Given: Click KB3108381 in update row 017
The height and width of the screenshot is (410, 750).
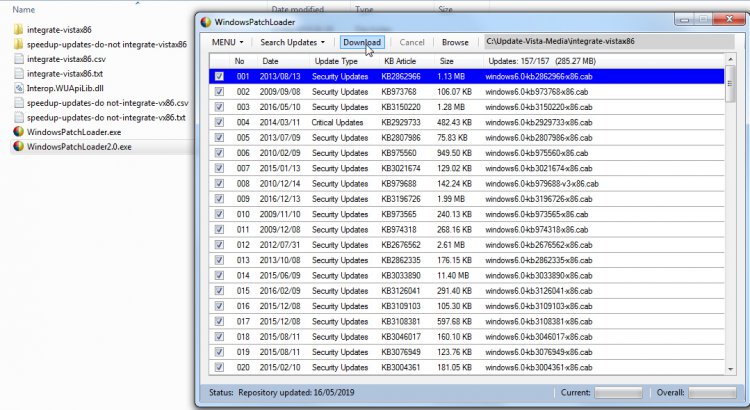Looking at the screenshot, I should click(401, 321).
